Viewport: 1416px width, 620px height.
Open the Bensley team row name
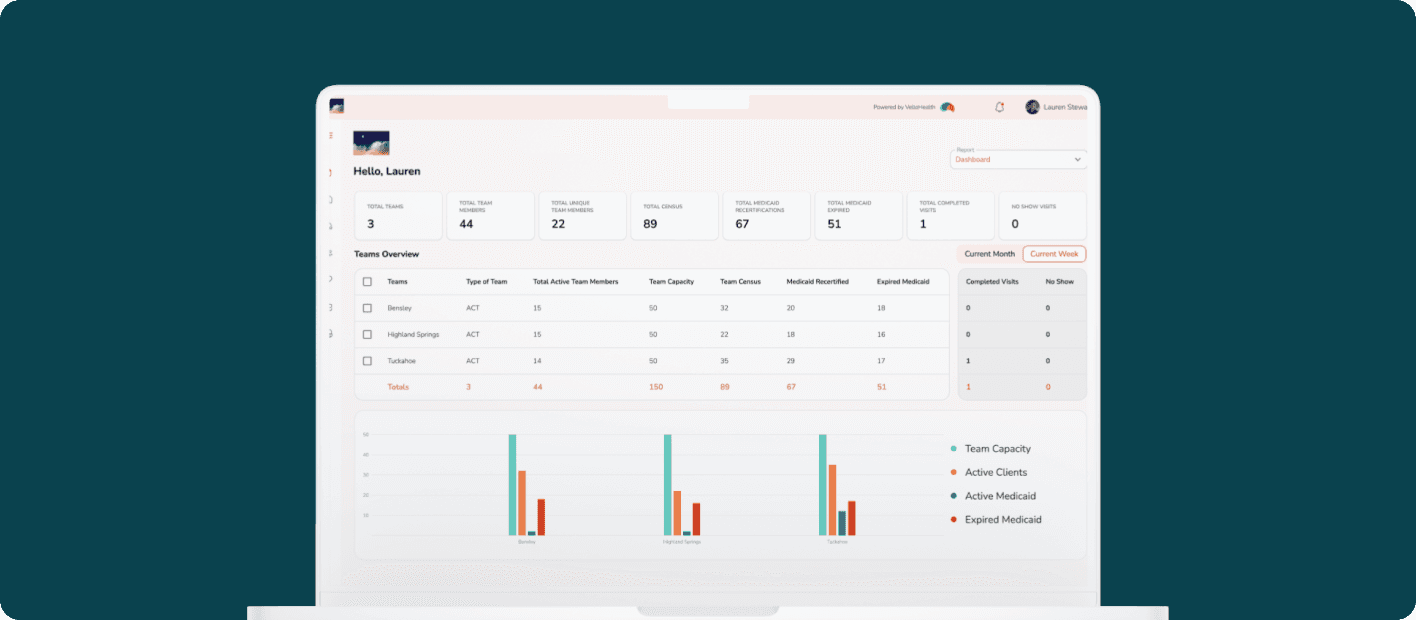pyautogui.click(x=399, y=308)
